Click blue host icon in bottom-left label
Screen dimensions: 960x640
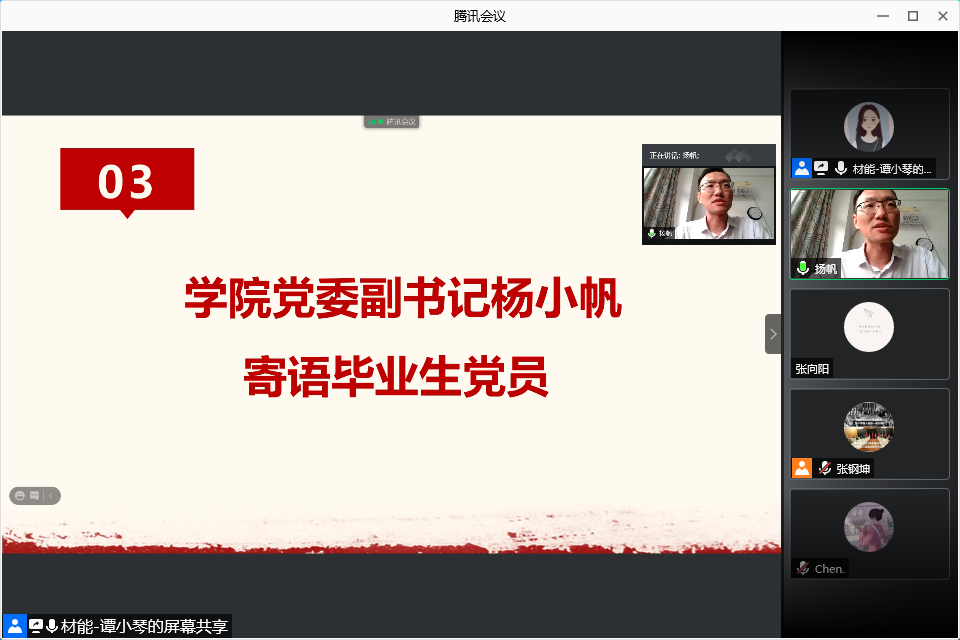pyautogui.click(x=14, y=626)
